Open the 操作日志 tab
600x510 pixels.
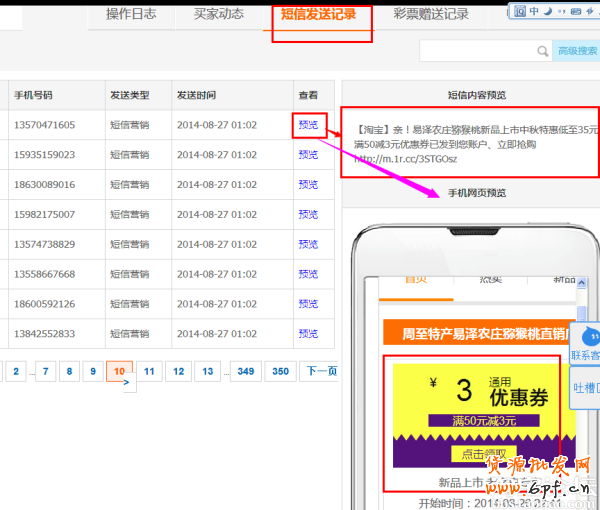pos(131,15)
